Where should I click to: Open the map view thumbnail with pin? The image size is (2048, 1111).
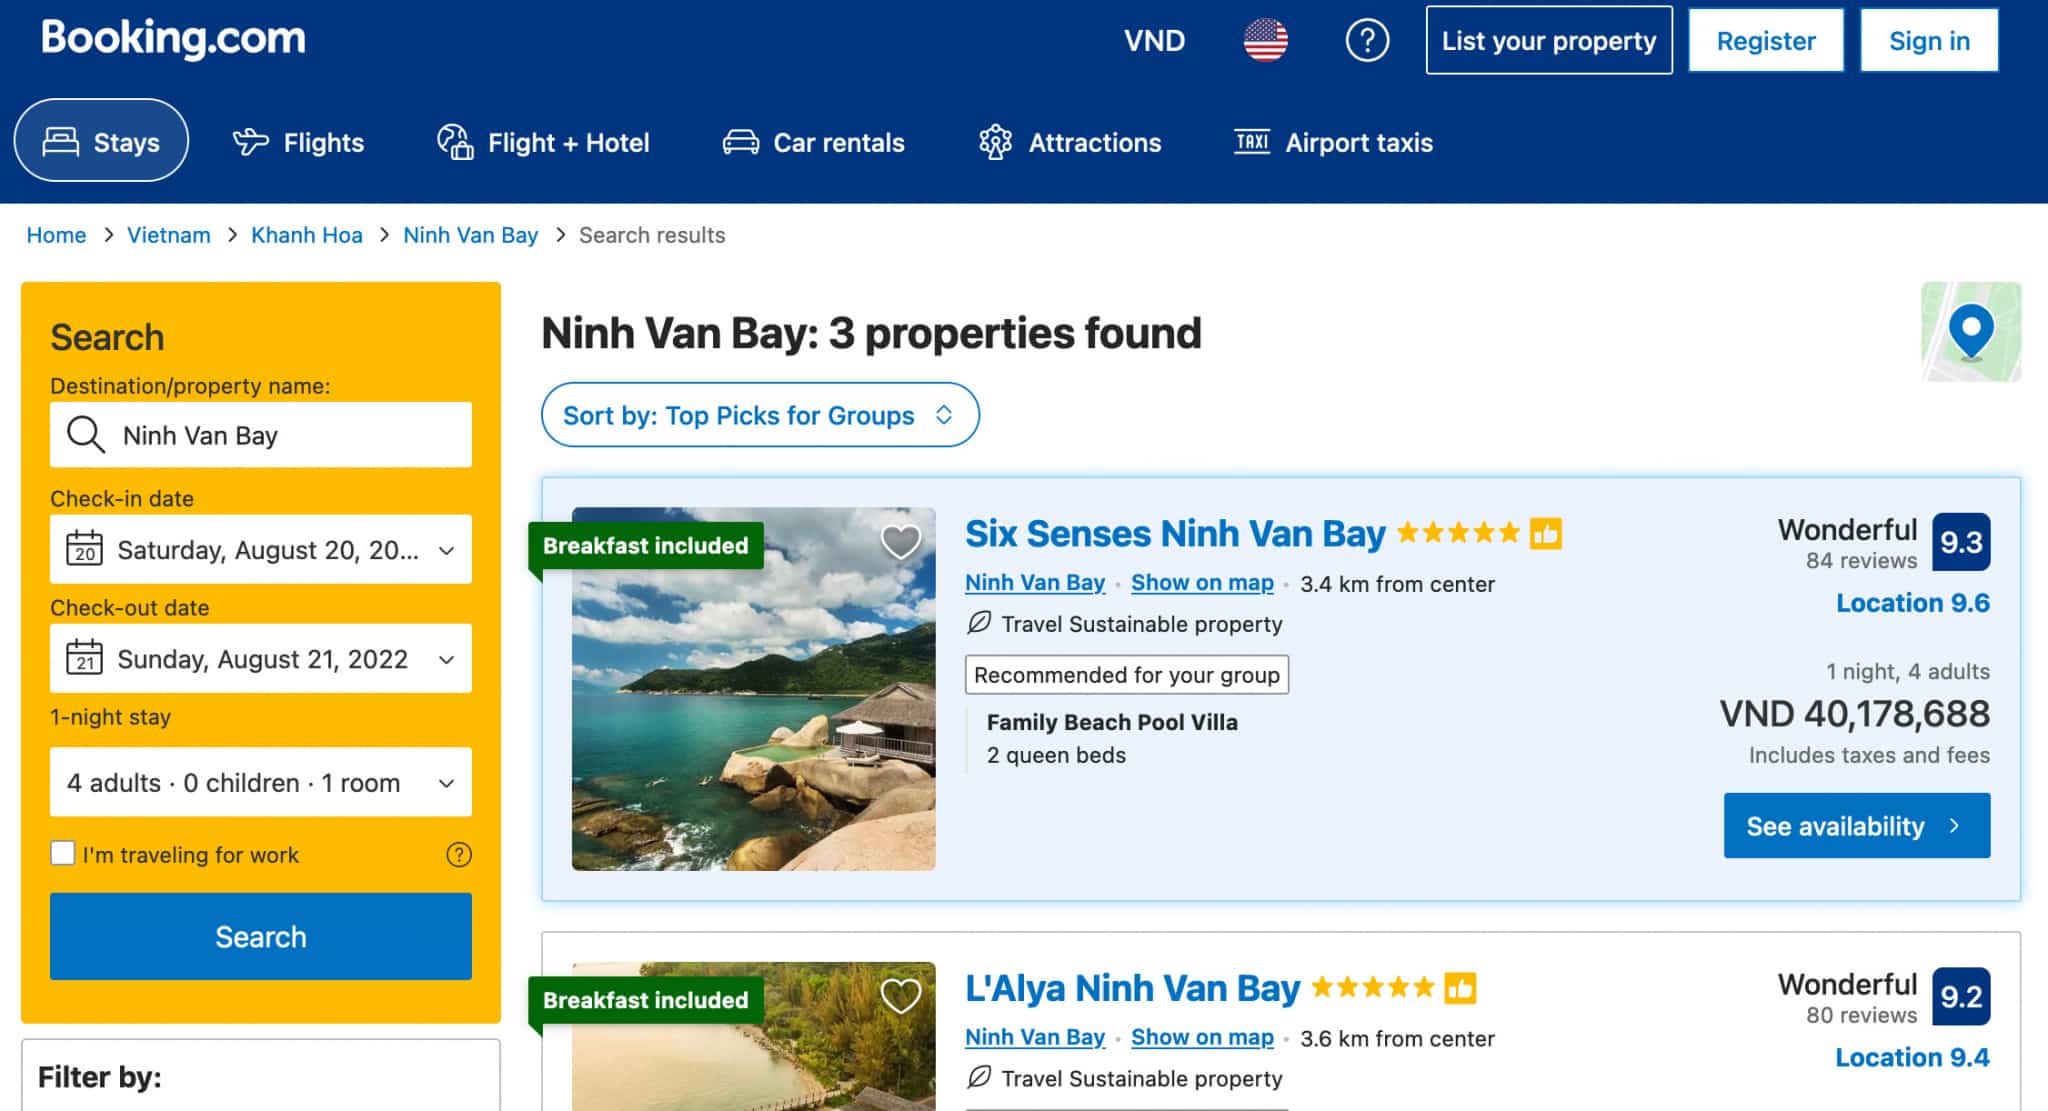(1970, 332)
